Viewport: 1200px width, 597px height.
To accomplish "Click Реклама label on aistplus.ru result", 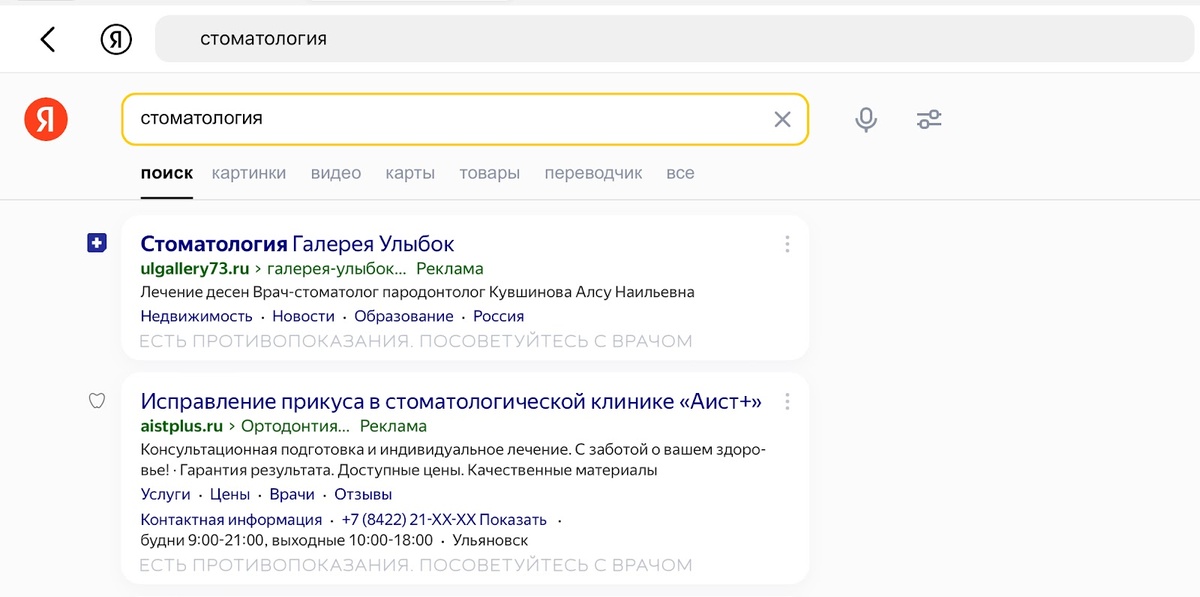I will coord(393,426).
